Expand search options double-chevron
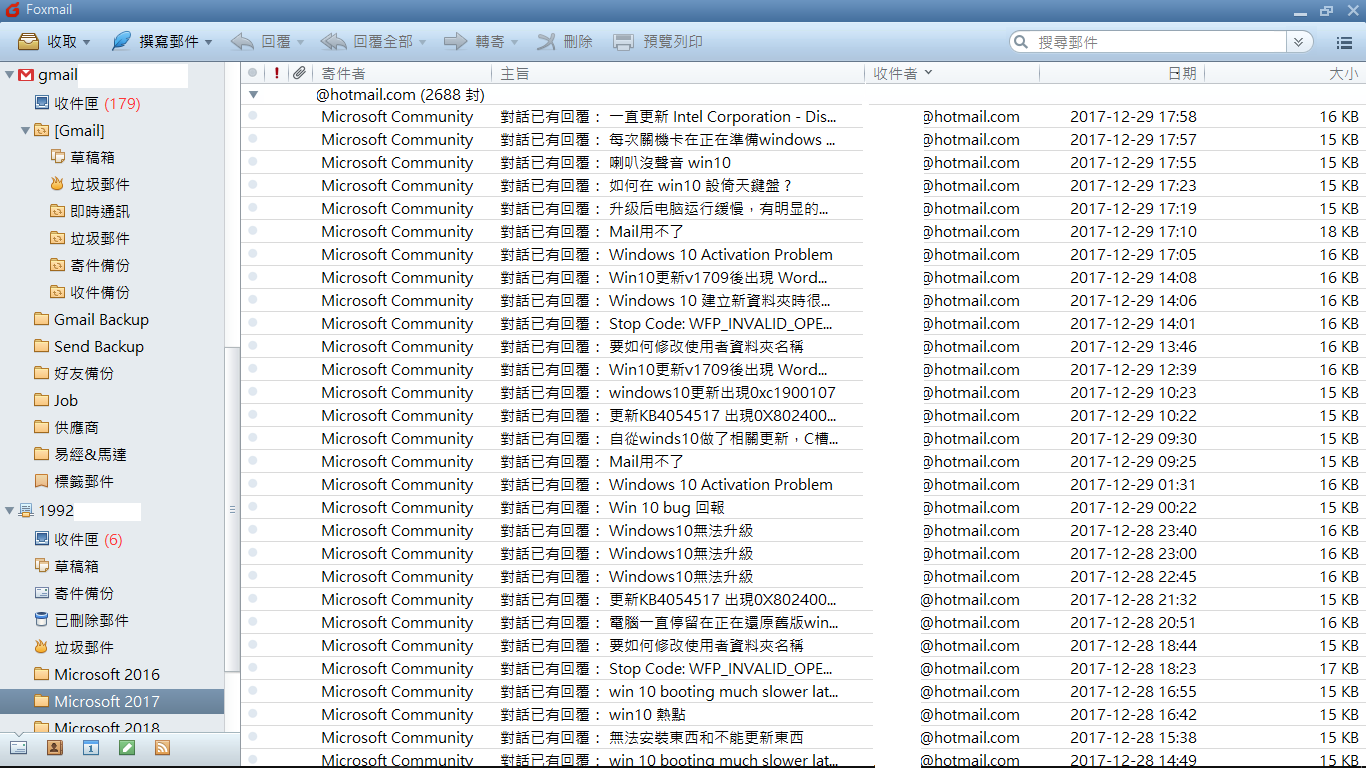Viewport: 1366px width, 768px height. (1299, 42)
